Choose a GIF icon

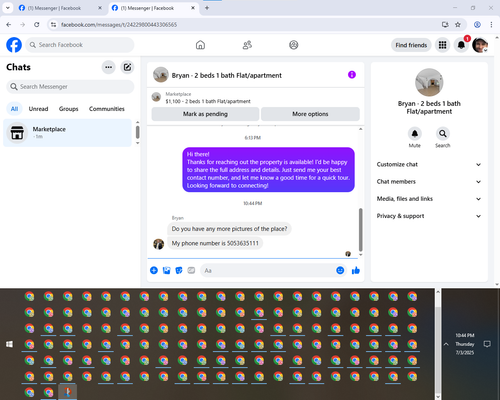click(191, 270)
